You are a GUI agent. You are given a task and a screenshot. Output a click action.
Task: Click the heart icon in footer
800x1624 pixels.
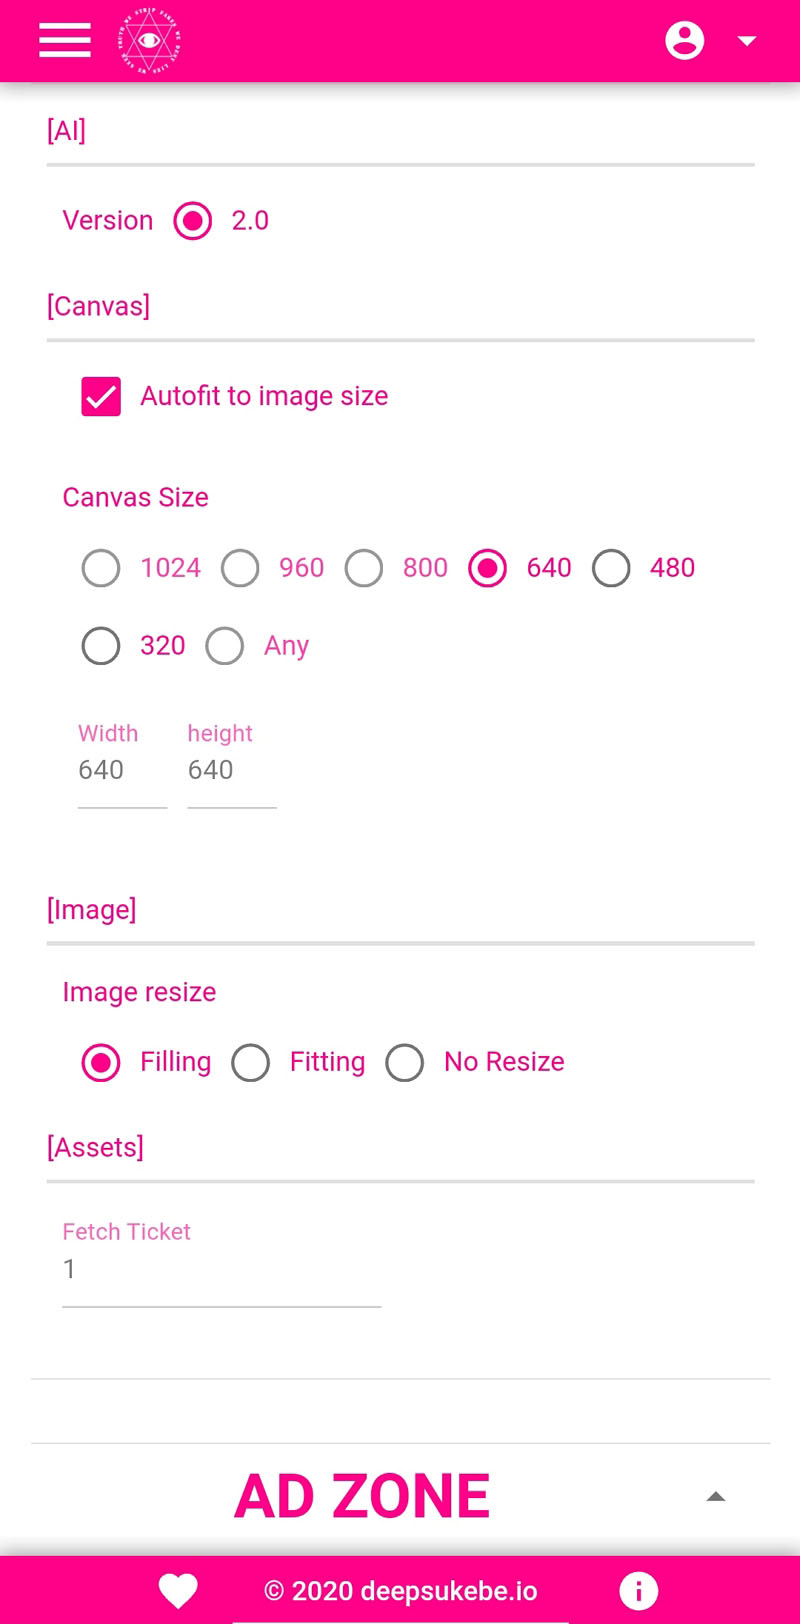click(178, 1590)
